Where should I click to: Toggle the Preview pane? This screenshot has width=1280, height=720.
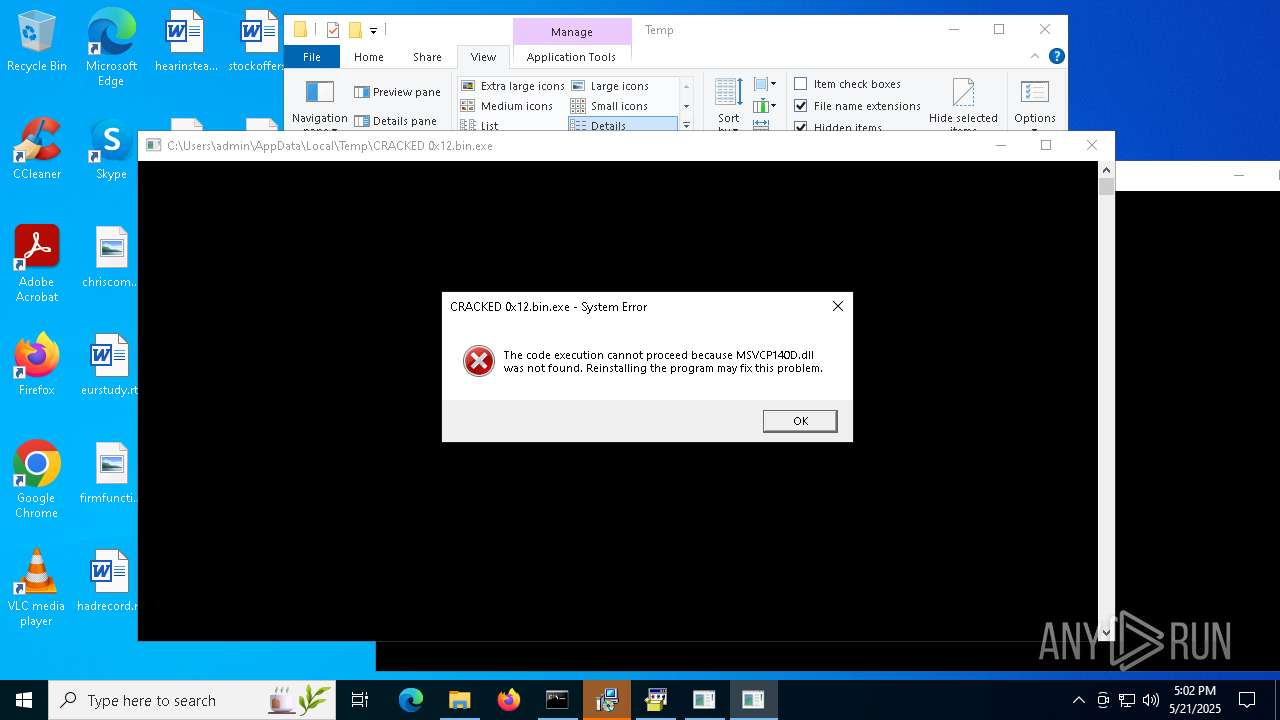click(397, 92)
